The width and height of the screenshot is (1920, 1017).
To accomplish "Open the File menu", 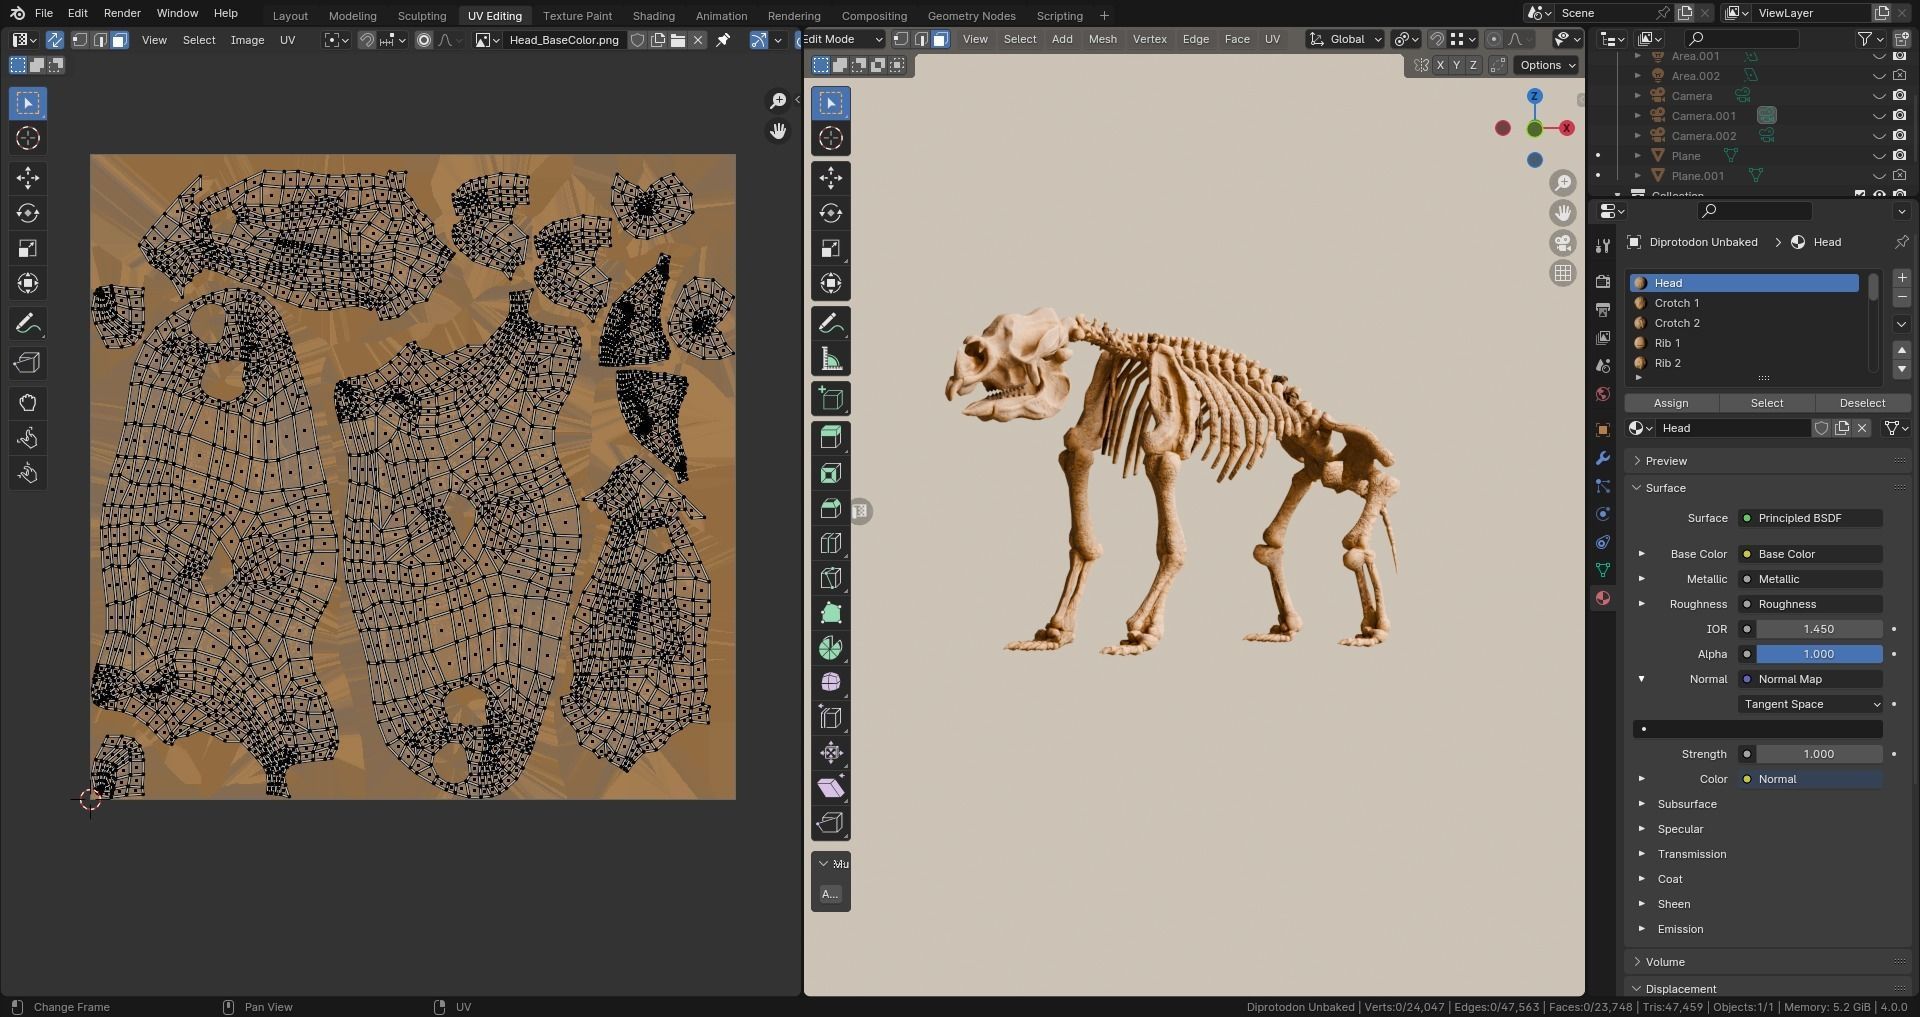I will pos(44,13).
